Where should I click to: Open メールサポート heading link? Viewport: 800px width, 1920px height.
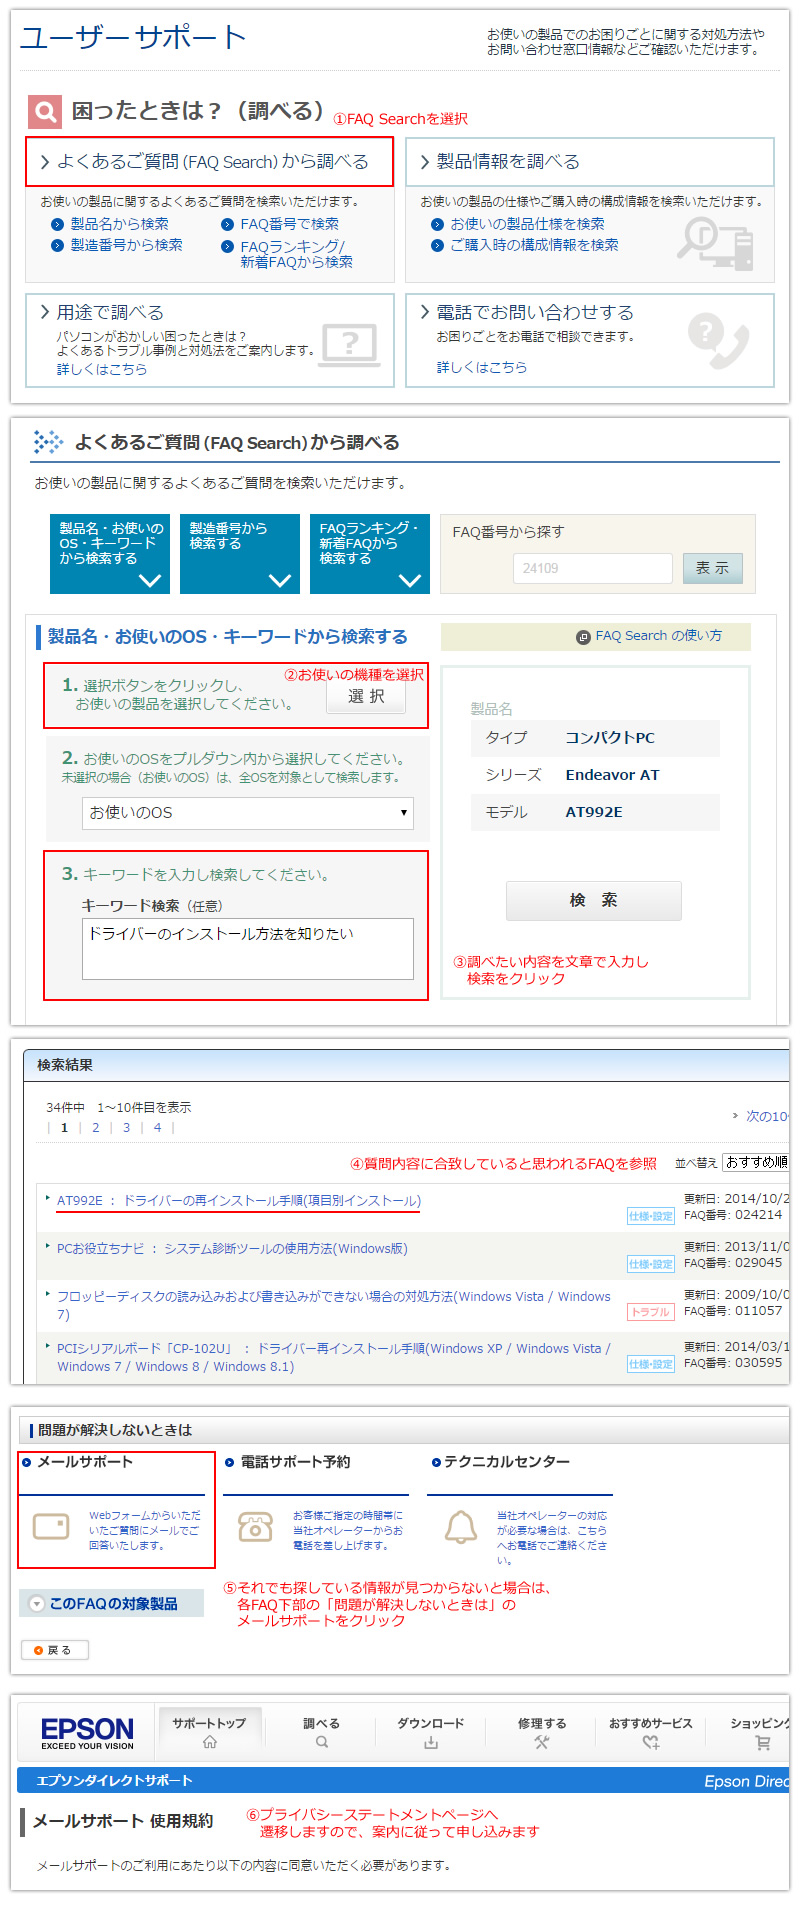[x=84, y=1462]
